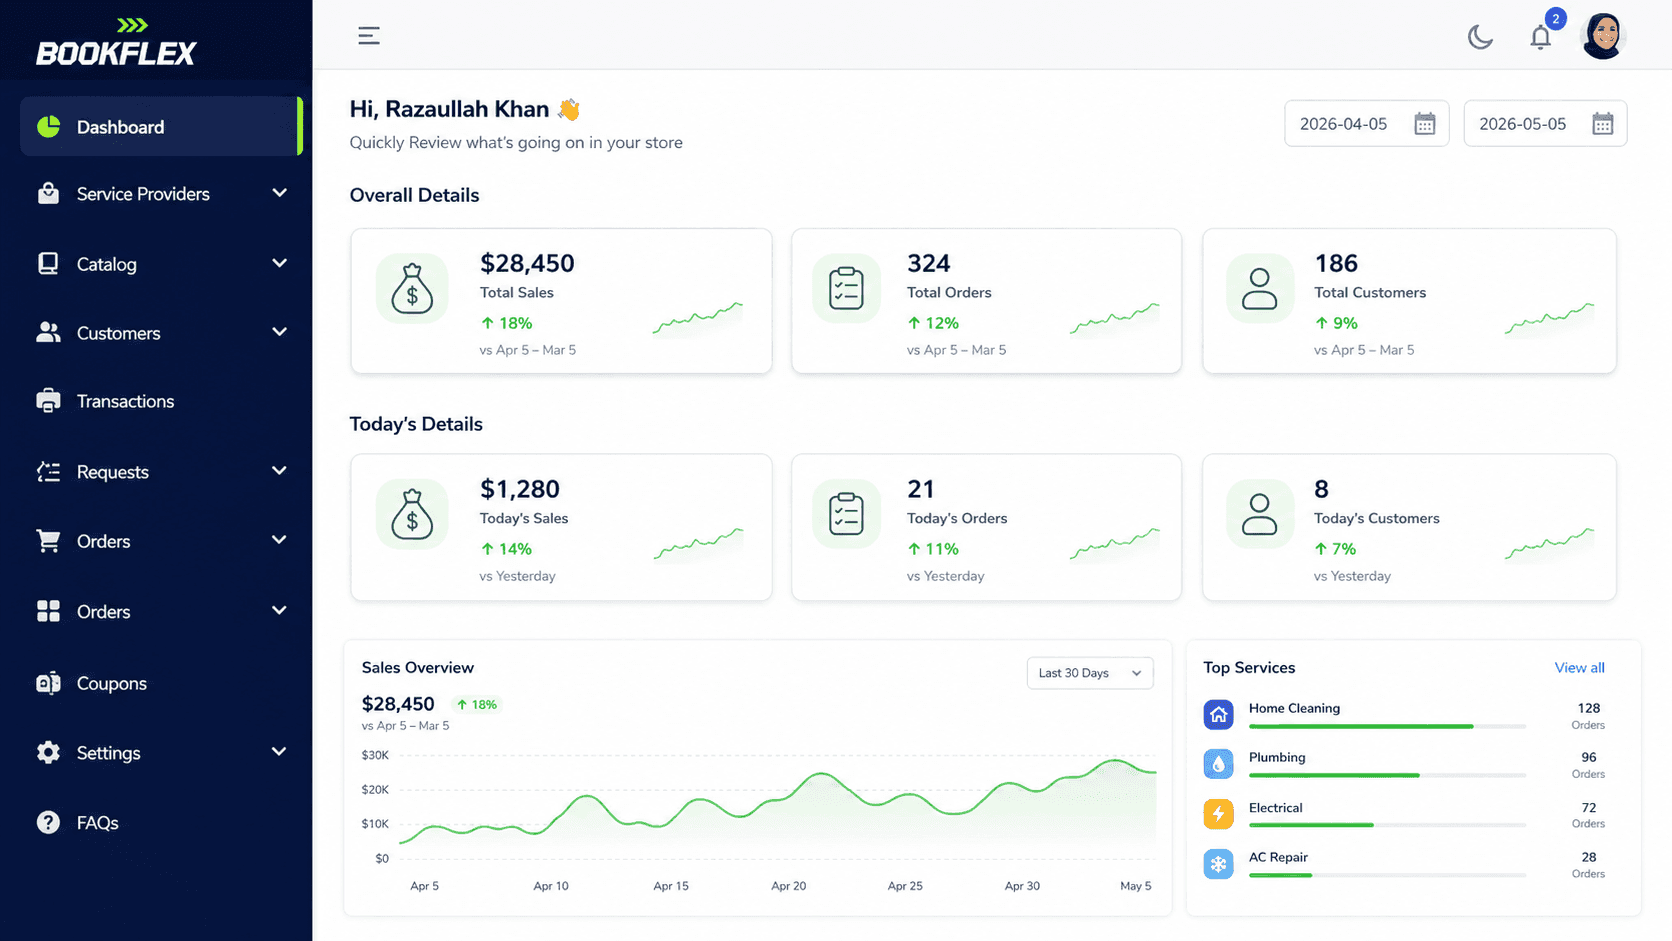The width and height of the screenshot is (1672, 941).
Task: Expand the Settings menu chevron
Action: [280, 752]
